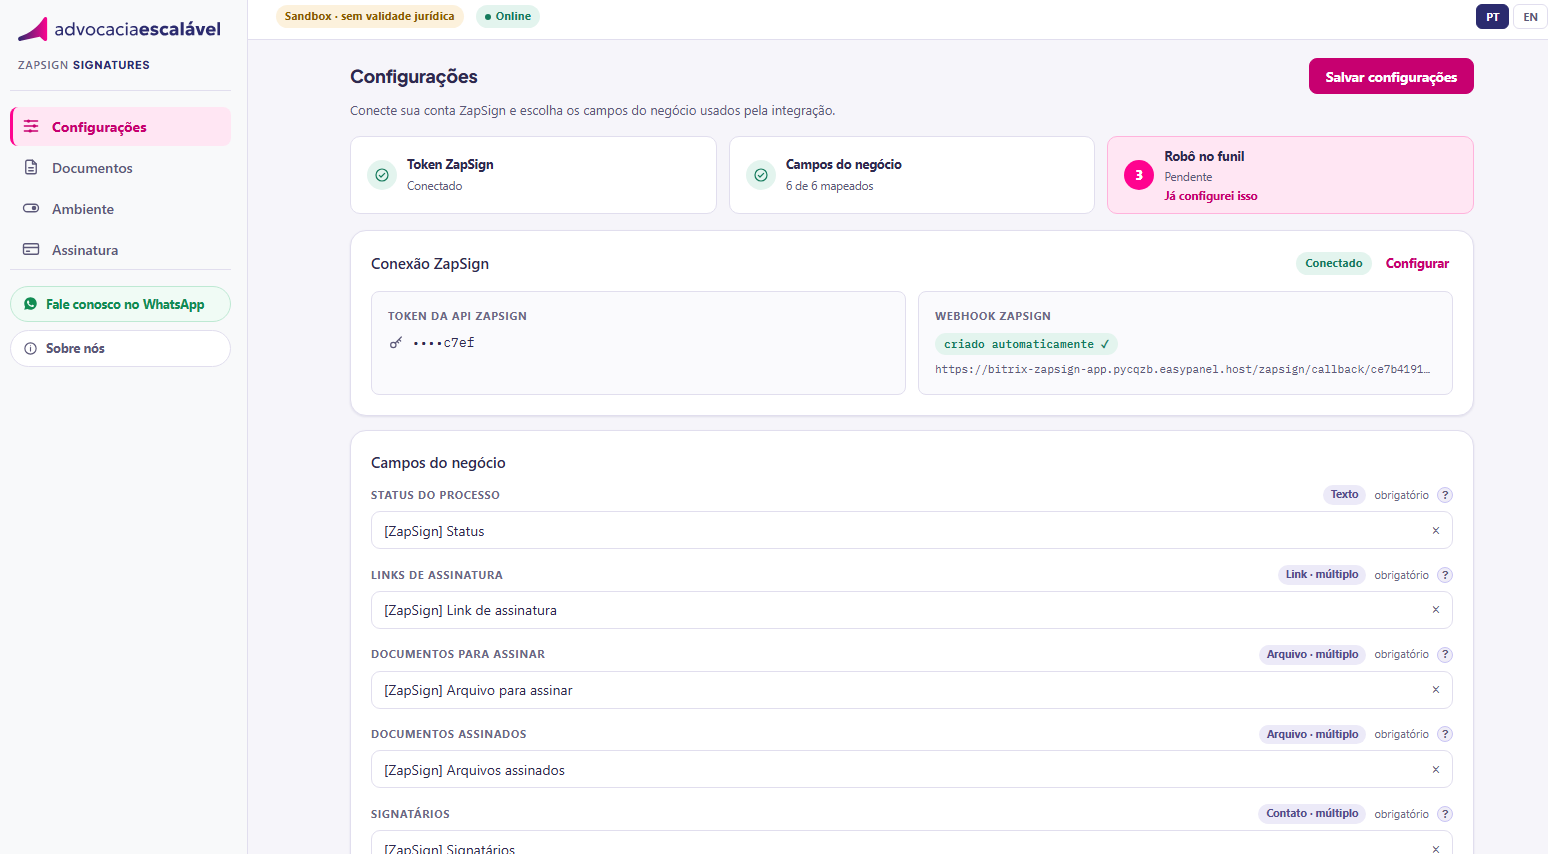
Task: Go to Assinatura section
Action: pyautogui.click(x=120, y=250)
